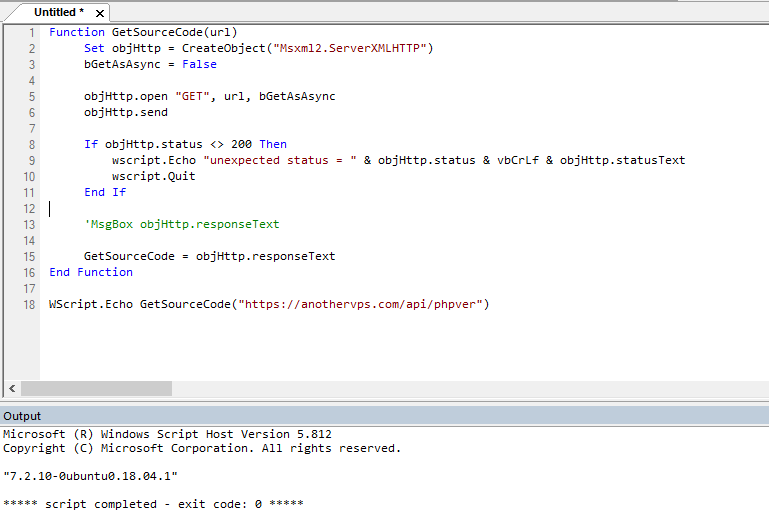Click the commented 'MsgBox objHttp.responseText' line
This screenshot has width=769, height=523.
click(x=181, y=224)
